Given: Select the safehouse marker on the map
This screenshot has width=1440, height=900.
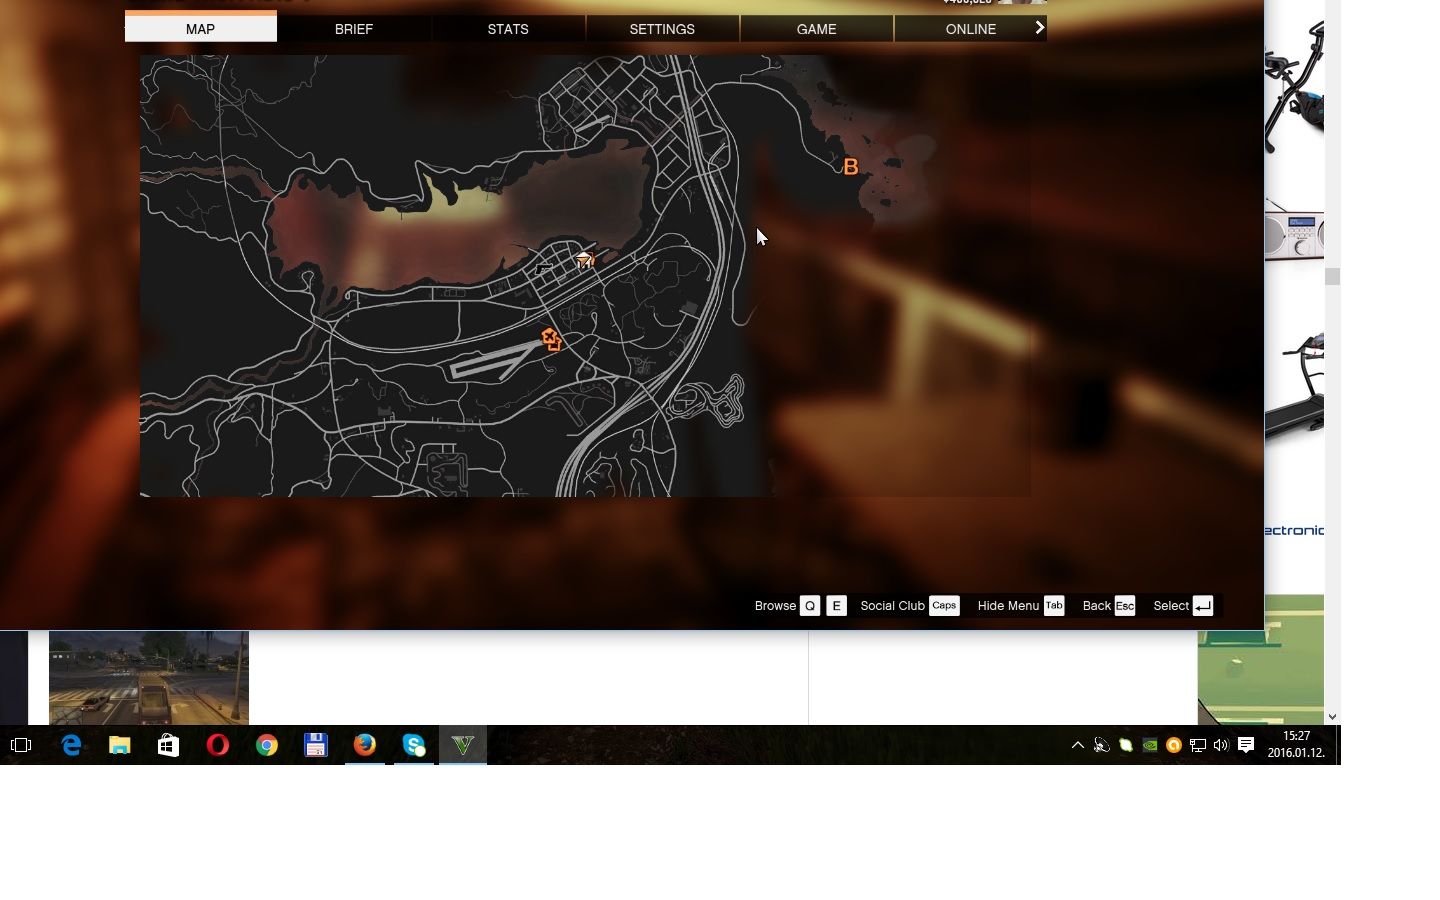Looking at the screenshot, I should tap(585, 259).
